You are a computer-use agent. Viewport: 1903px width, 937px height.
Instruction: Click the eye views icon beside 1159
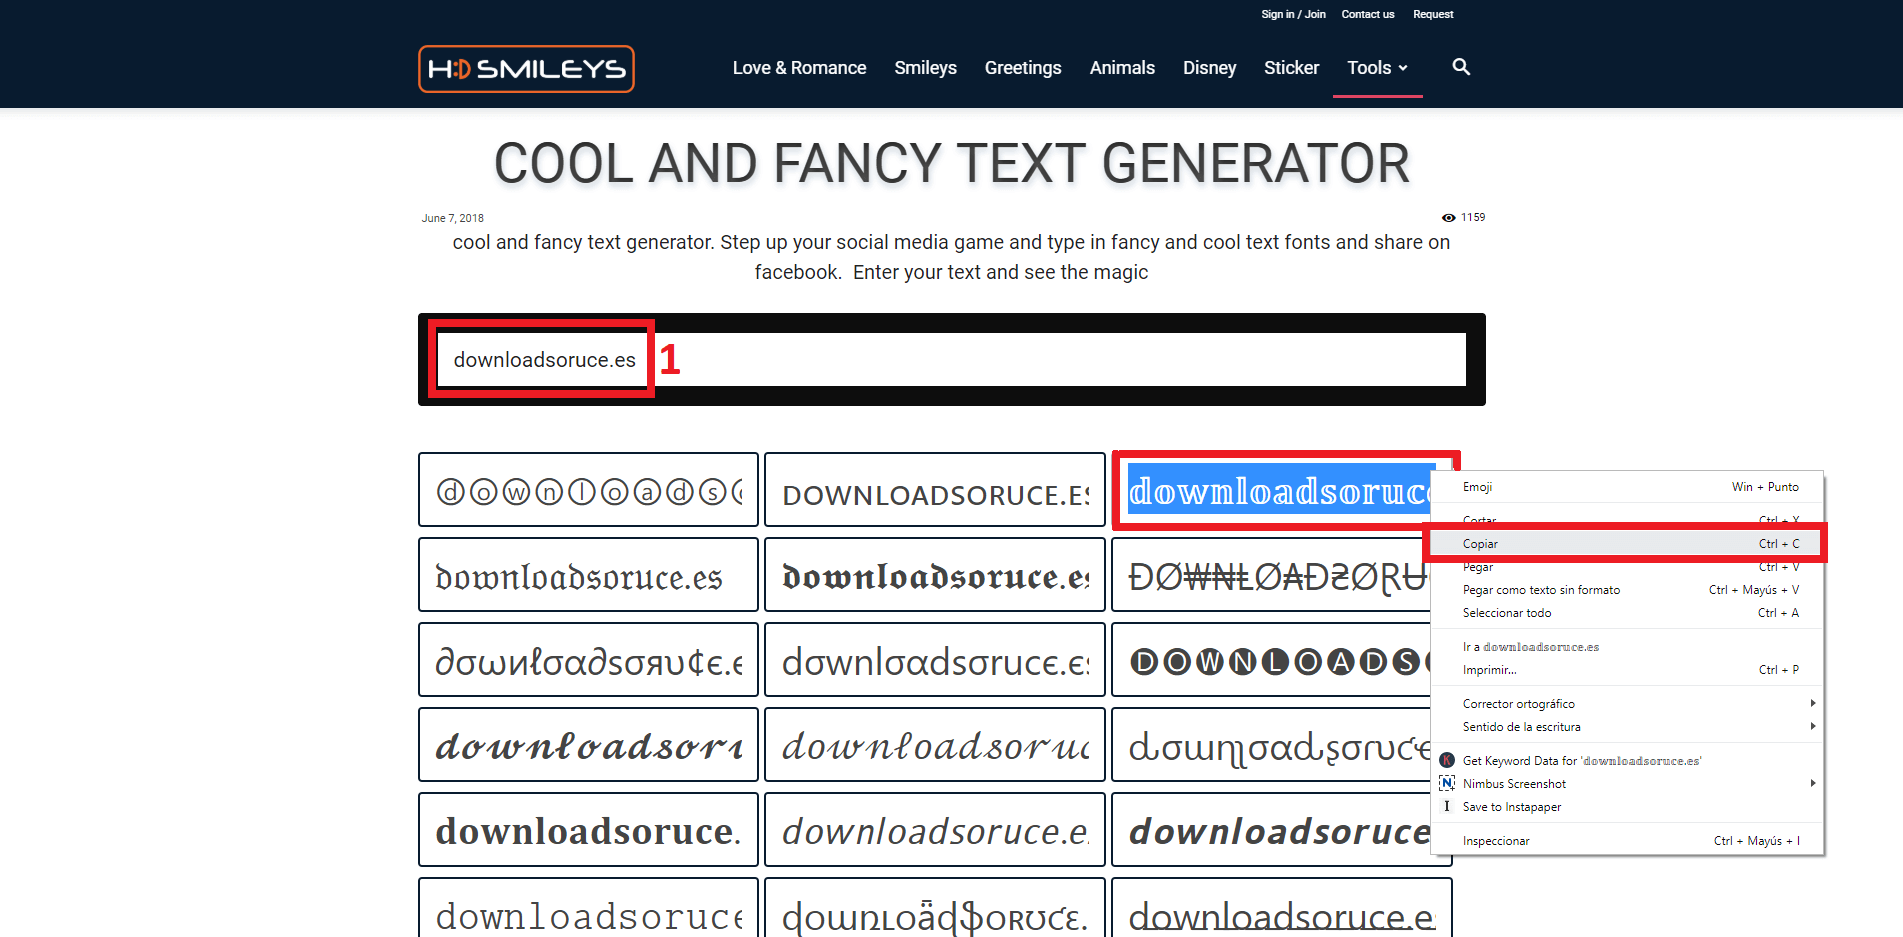(1448, 218)
